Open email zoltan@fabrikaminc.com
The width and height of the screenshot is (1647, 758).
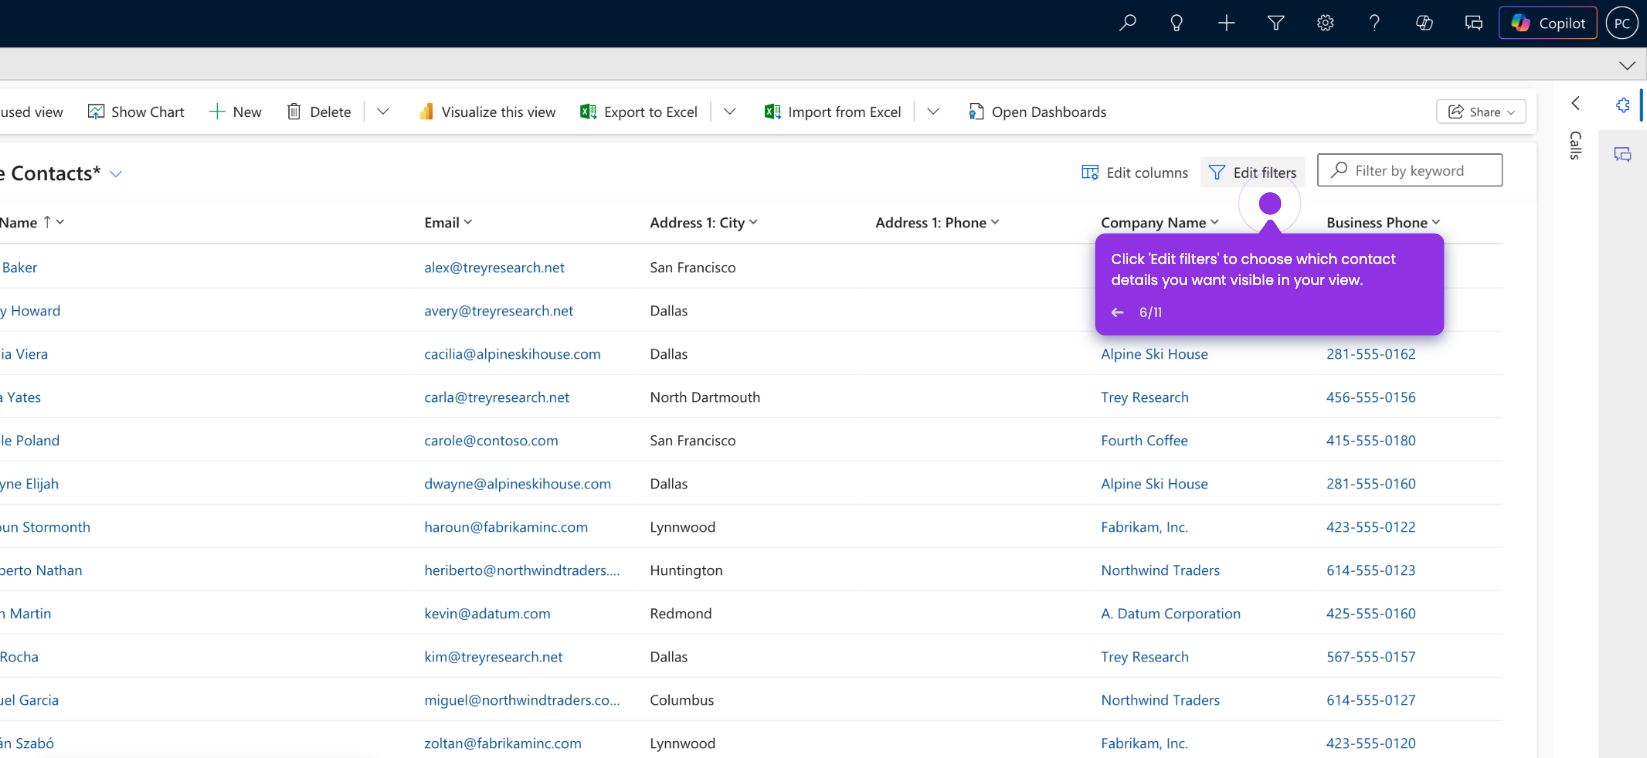click(x=502, y=744)
